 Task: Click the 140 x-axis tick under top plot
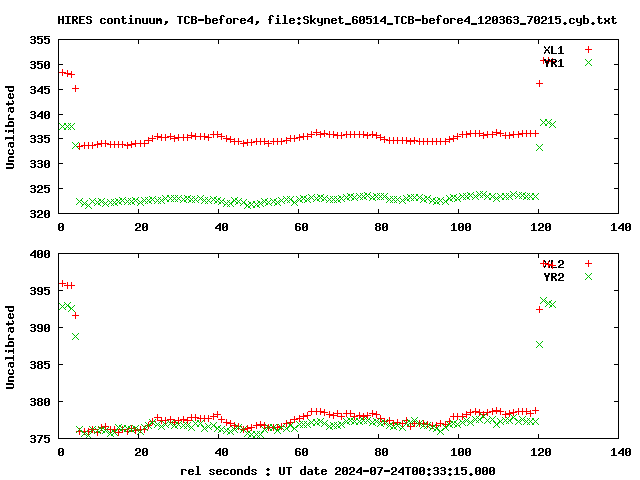click(x=620, y=227)
